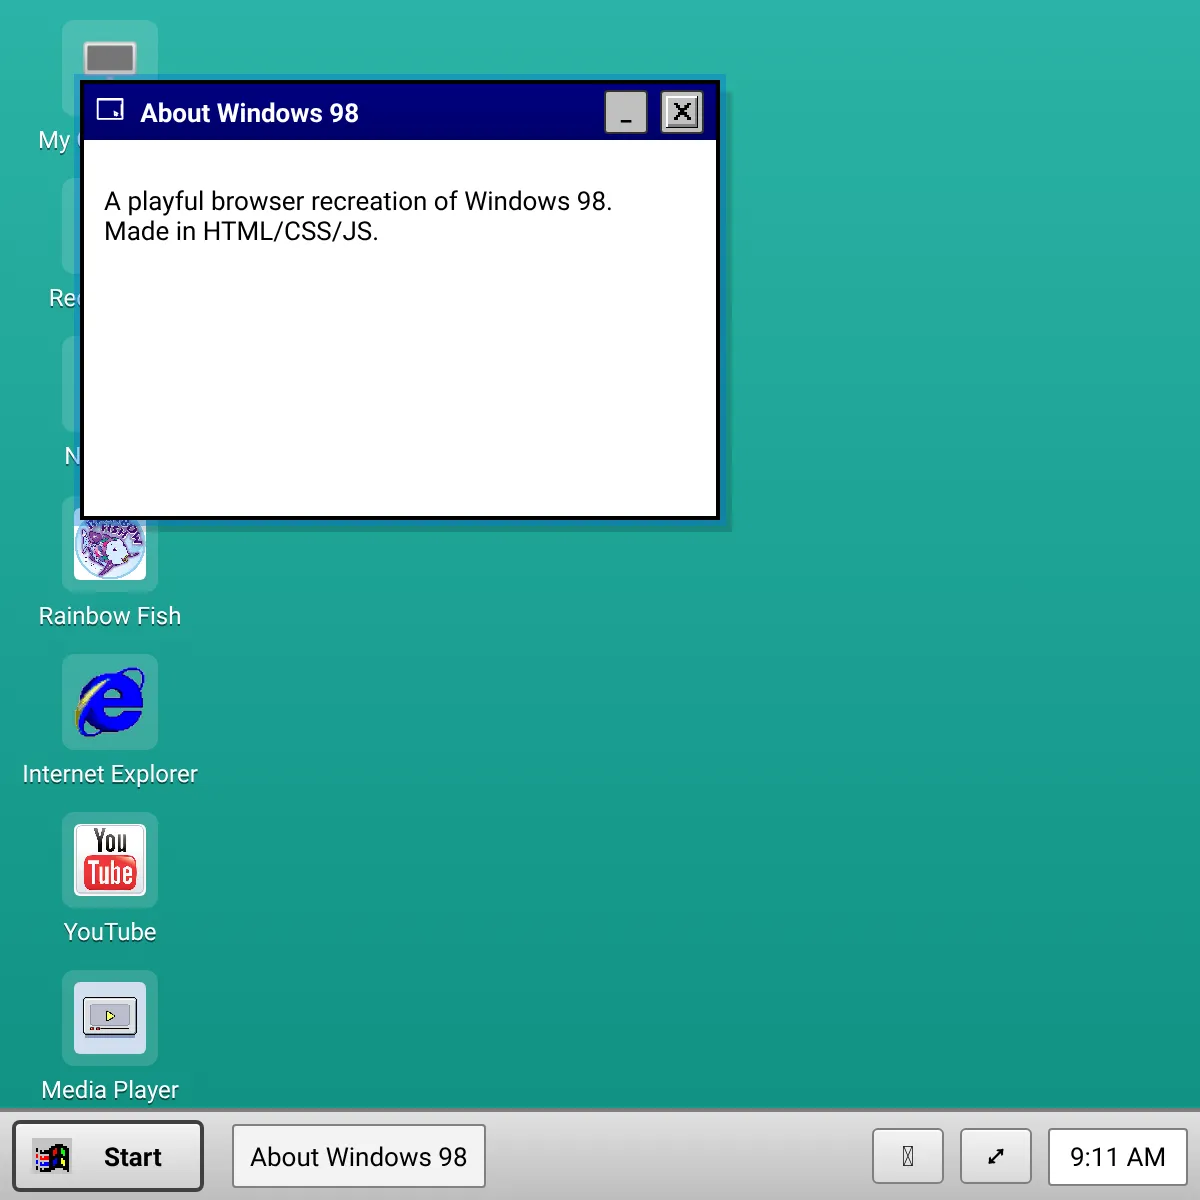Open the Media Player desktop icon
This screenshot has width=1200, height=1200.
tap(110, 1018)
